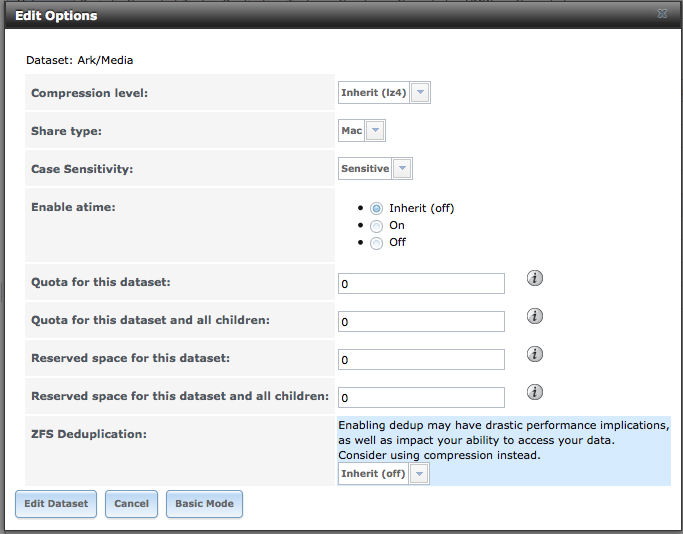Image resolution: width=683 pixels, height=534 pixels.
Task: Click info icon for Quota for this dataset
Action: click(535, 278)
